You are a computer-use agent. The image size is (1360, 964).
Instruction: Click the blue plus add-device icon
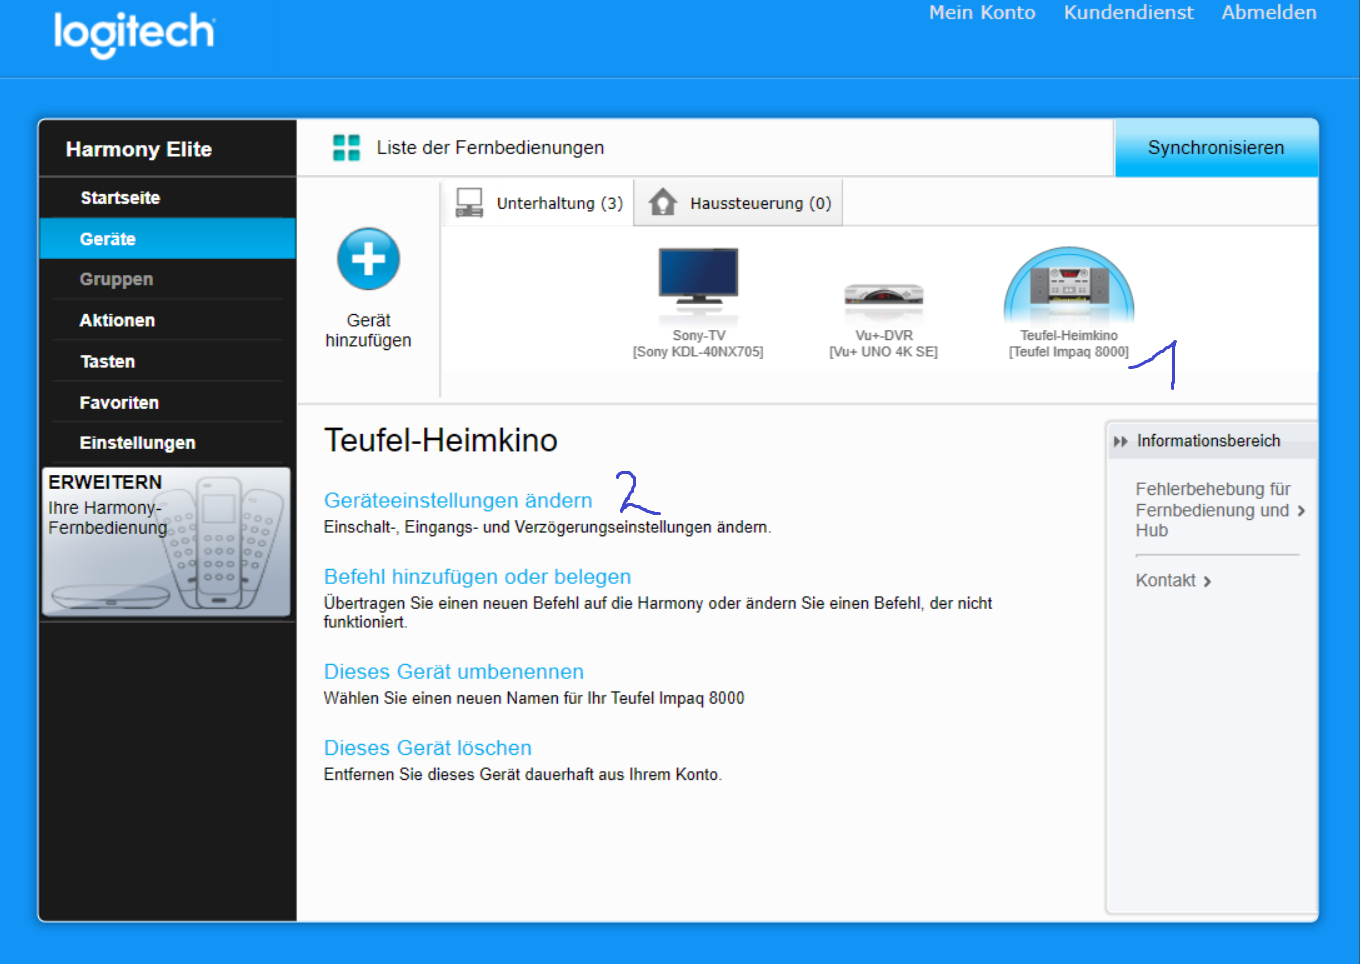[x=368, y=259]
